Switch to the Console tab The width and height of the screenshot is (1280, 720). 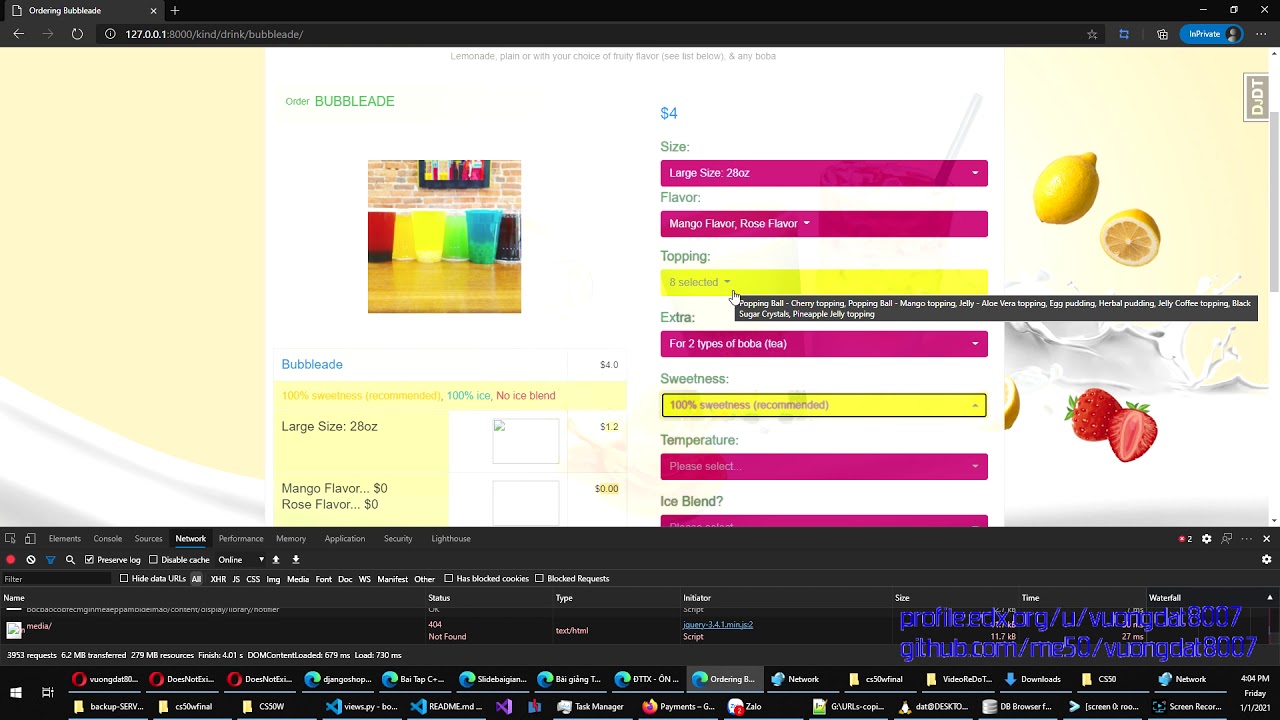[x=108, y=539]
